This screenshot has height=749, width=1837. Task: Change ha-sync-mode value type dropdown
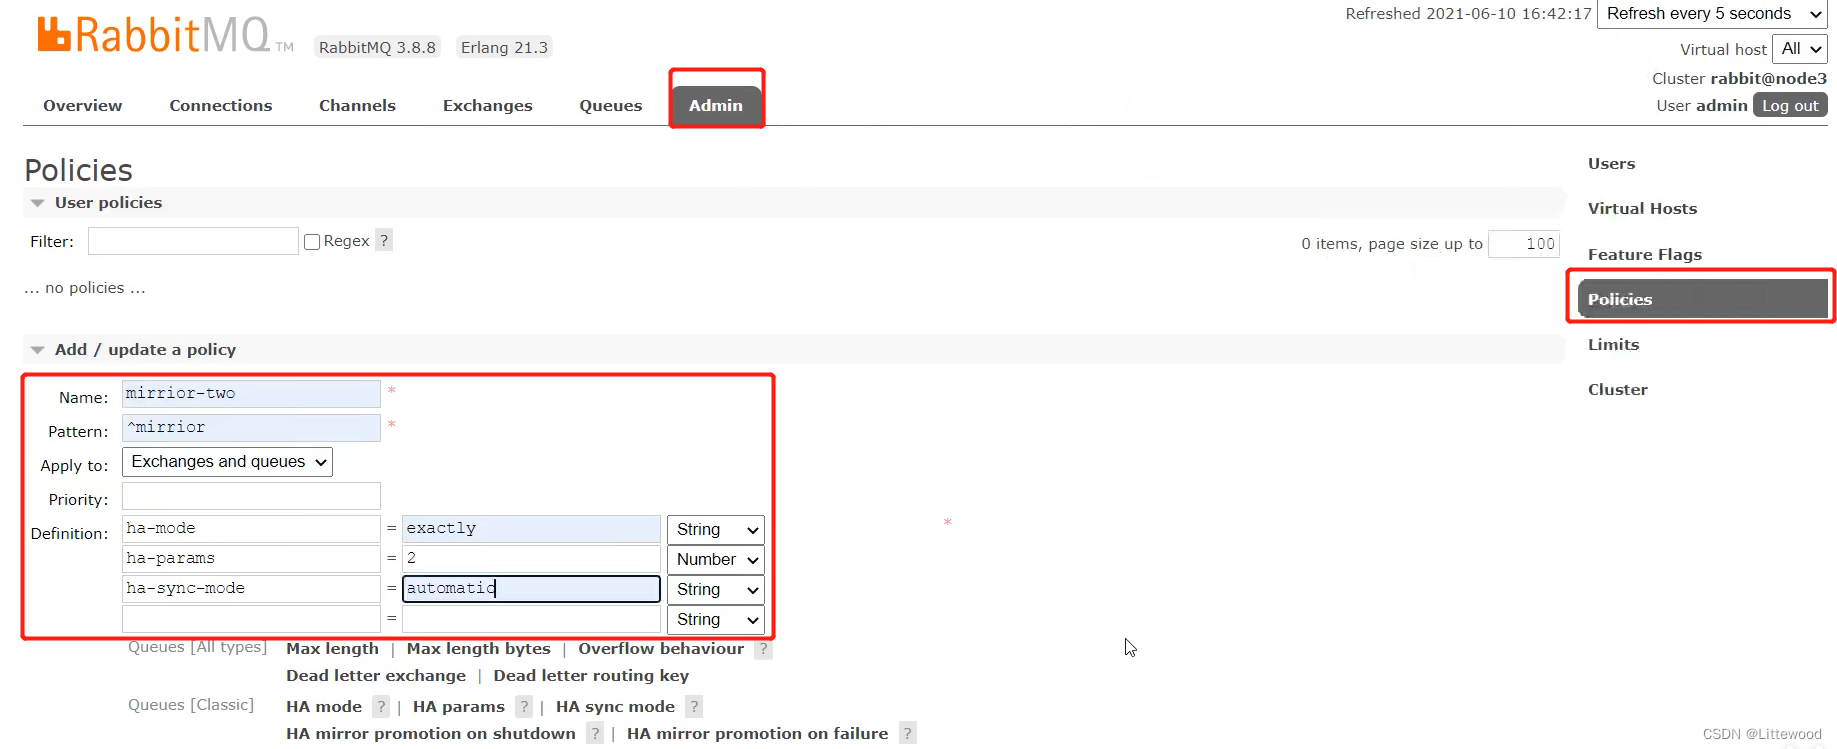(x=716, y=590)
